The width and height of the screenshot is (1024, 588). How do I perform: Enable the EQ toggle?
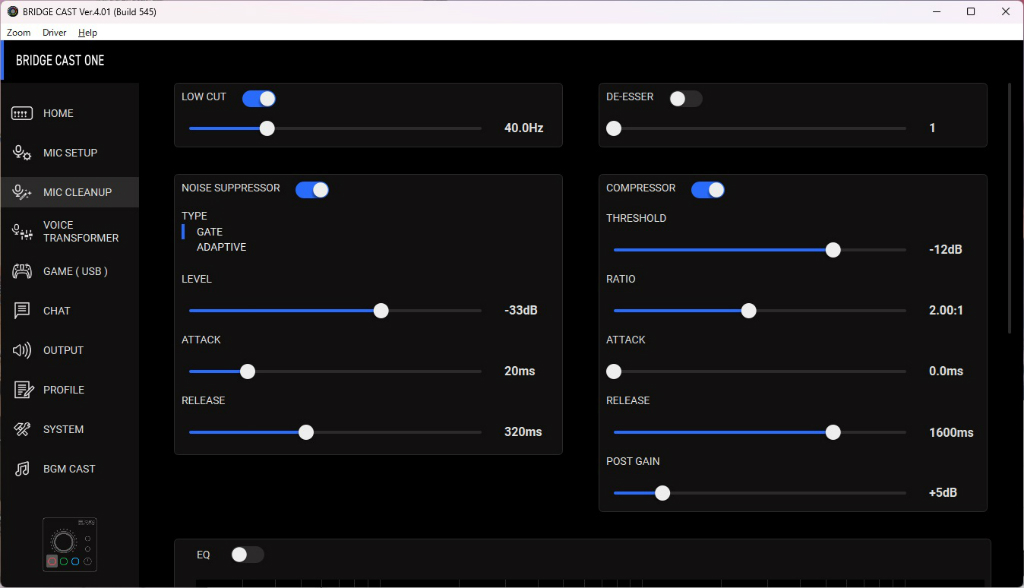[x=248, y=555]
